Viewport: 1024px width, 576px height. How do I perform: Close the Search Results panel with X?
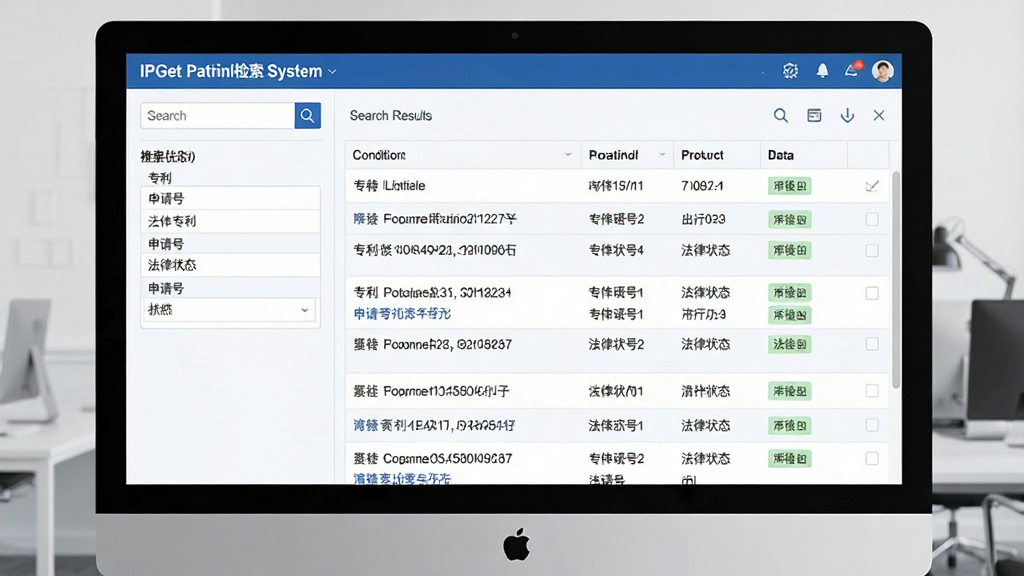click(x=879, y=116)
